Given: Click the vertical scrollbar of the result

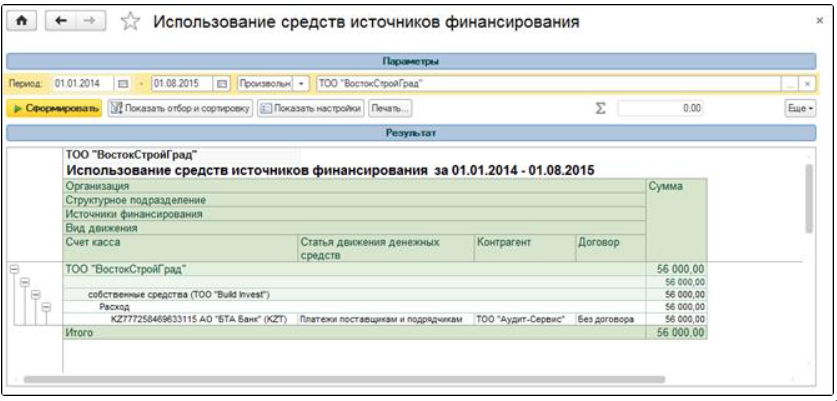Looking at the screenshot, I should (809, 199).
